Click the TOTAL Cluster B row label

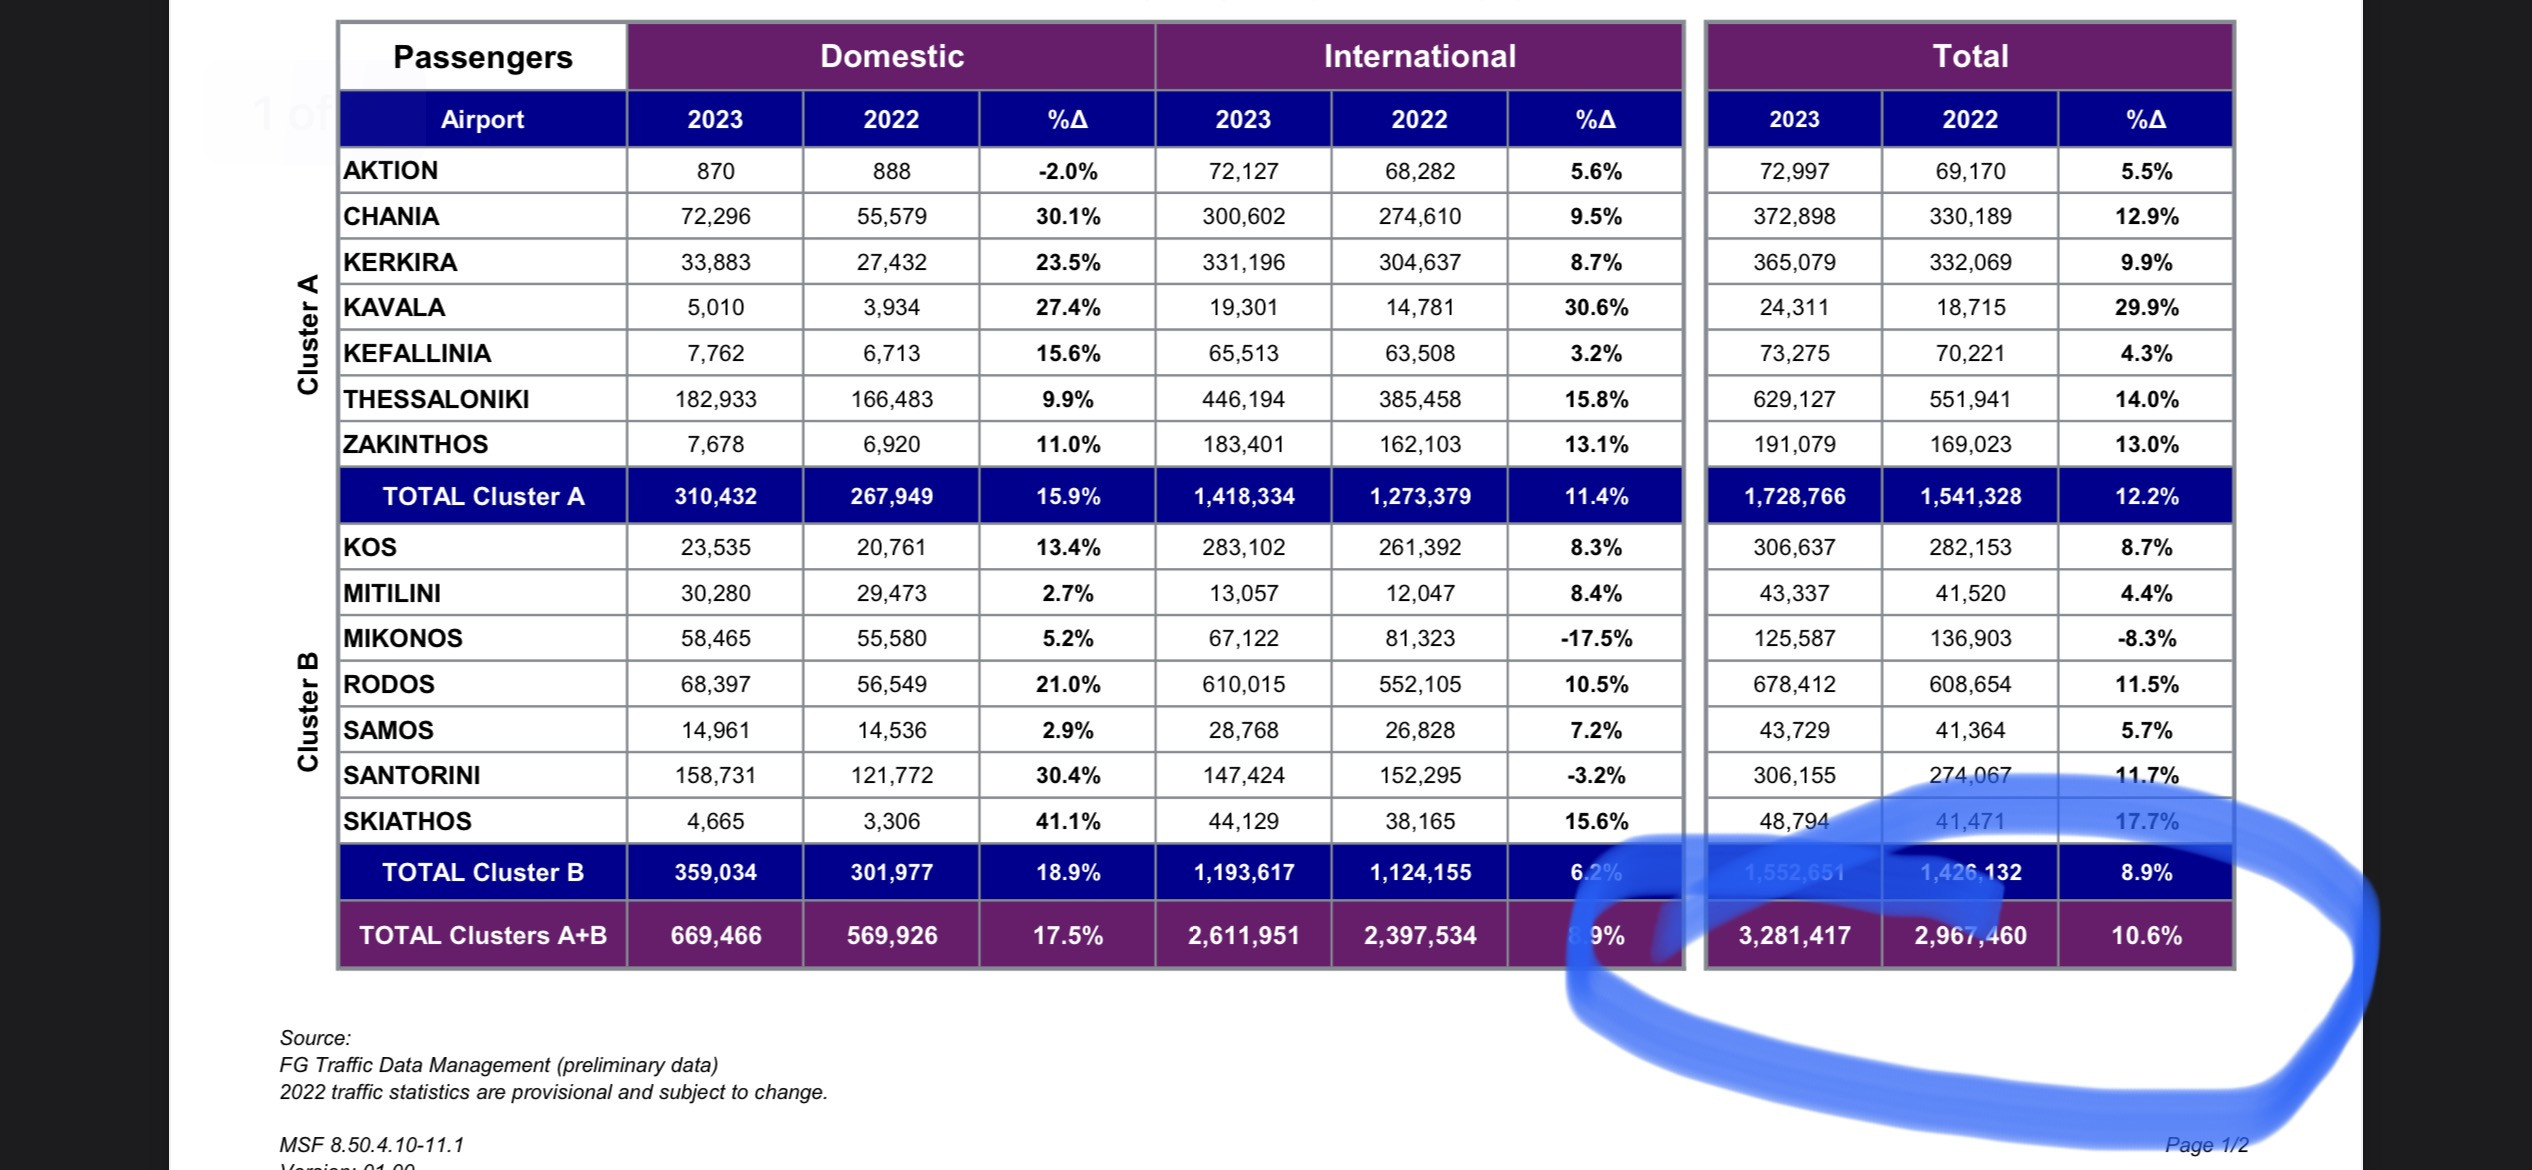click(483, 872)
